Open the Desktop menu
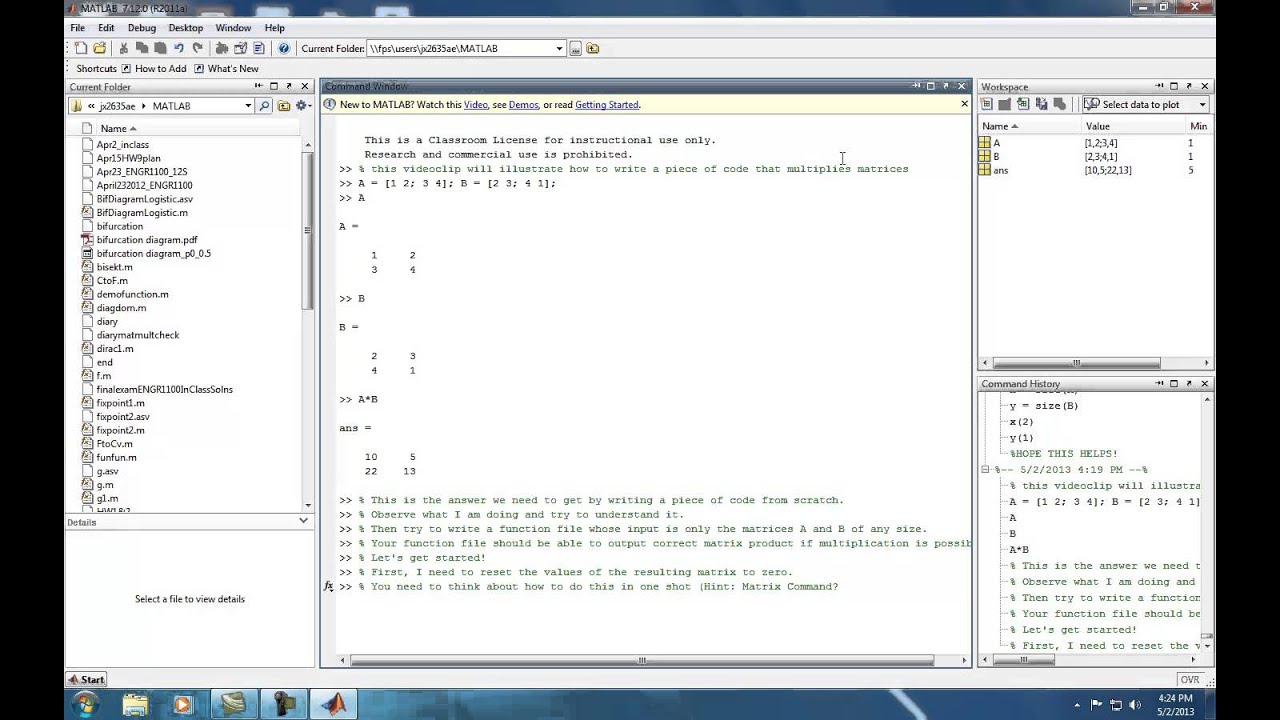Viewport: 1280px width, 720px height. coord(185,28)
